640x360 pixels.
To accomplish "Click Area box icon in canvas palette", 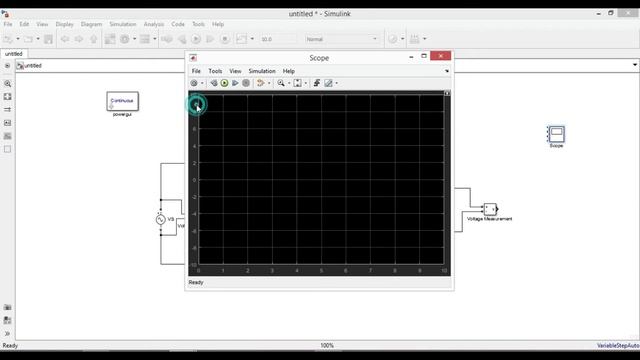I will [x=7, y=149].
